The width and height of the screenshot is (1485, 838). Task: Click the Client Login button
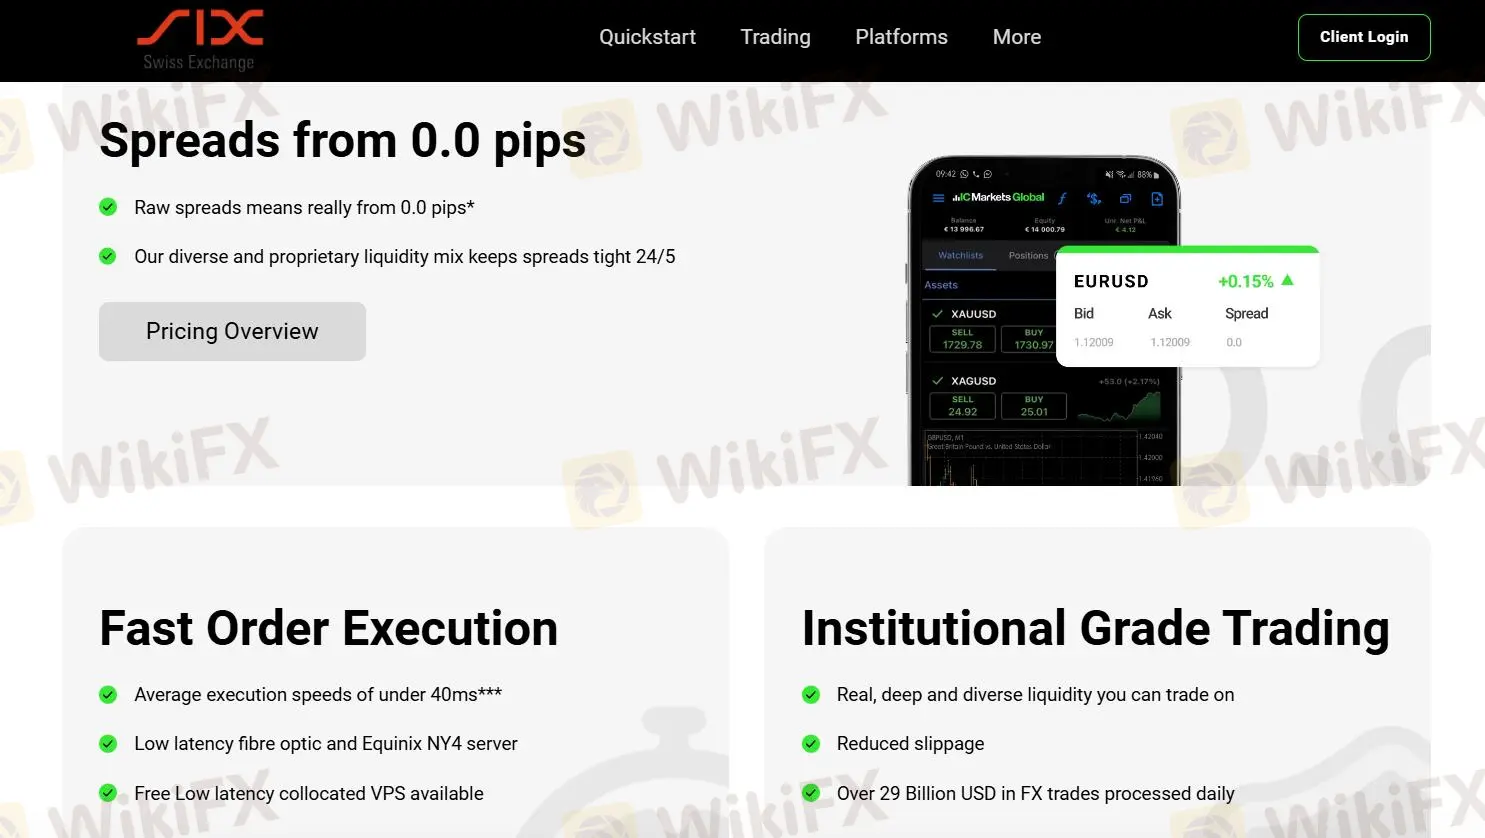point(1363,37)
